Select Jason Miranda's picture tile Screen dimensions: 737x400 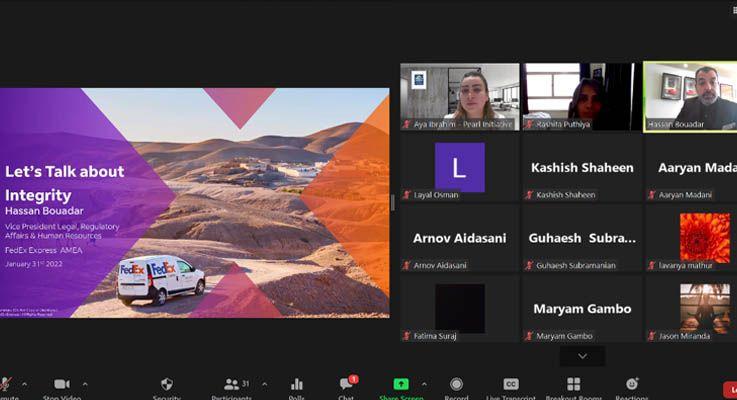click(705, 308)
